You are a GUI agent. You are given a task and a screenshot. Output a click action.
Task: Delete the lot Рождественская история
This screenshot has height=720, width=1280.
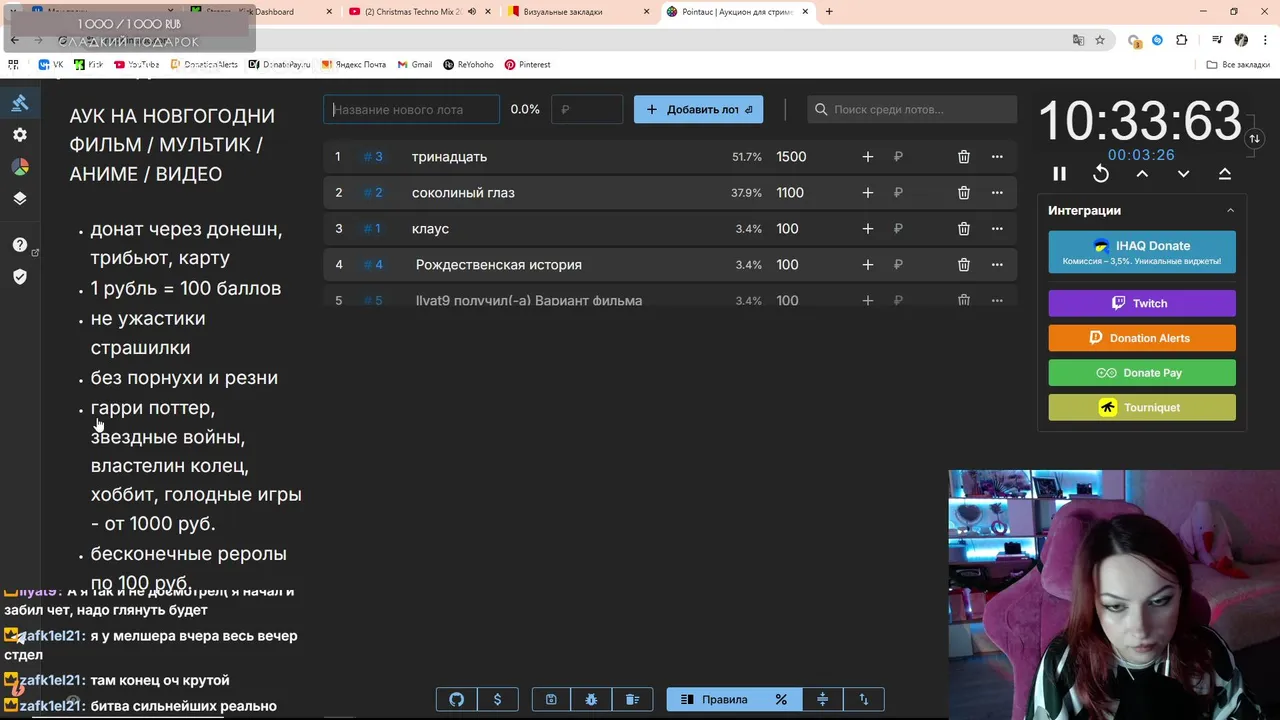click(964, 265)
